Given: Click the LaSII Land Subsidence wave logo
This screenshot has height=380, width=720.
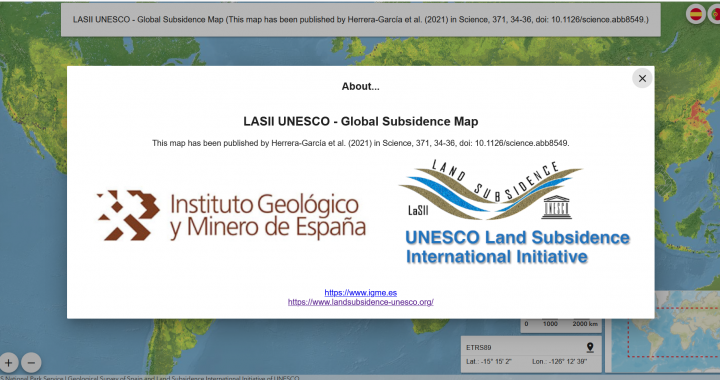Looking at the screenshot, I should pyautogui.click(x=490, y=190).
